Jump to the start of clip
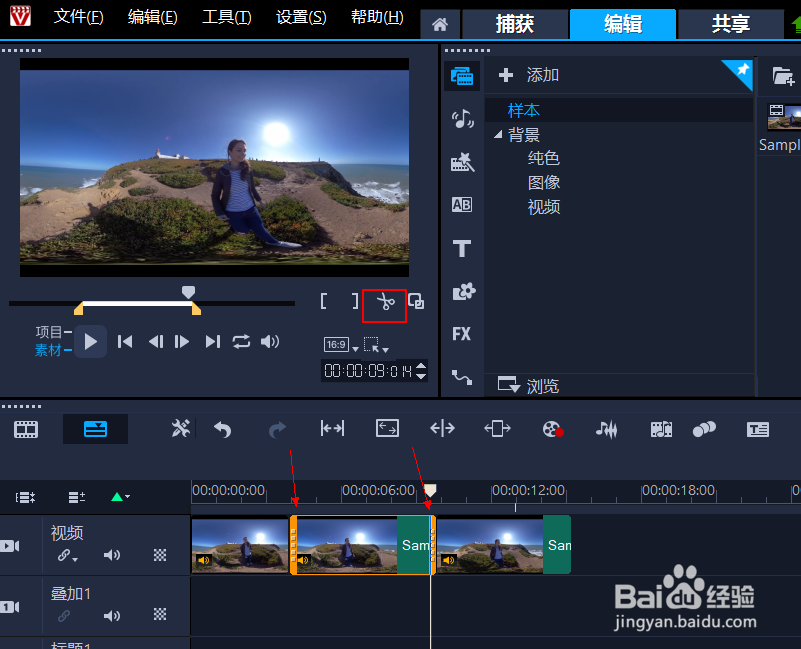 click(x=125, y=341)
